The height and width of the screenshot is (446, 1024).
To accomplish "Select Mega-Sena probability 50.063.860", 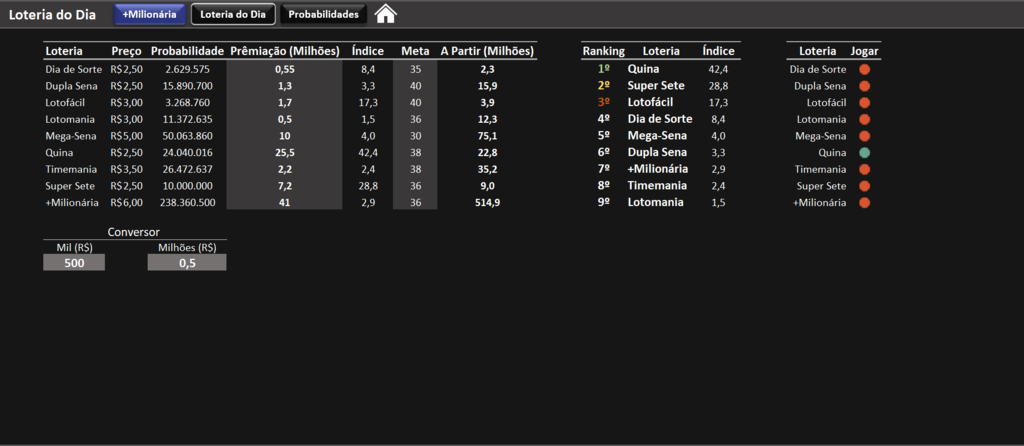I will click(187, 136).
